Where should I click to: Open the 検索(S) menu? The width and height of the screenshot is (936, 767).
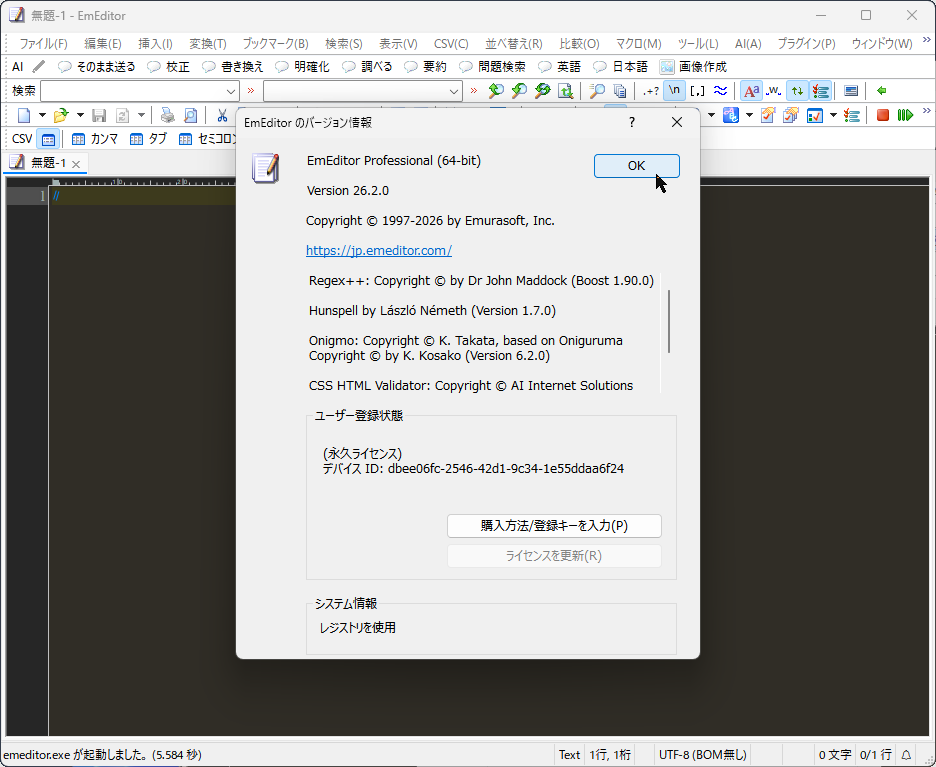(344, 44)
